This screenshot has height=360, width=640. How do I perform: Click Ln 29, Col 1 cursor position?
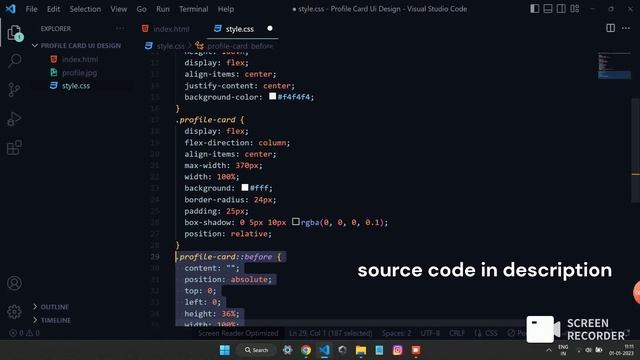click(331, 333)
